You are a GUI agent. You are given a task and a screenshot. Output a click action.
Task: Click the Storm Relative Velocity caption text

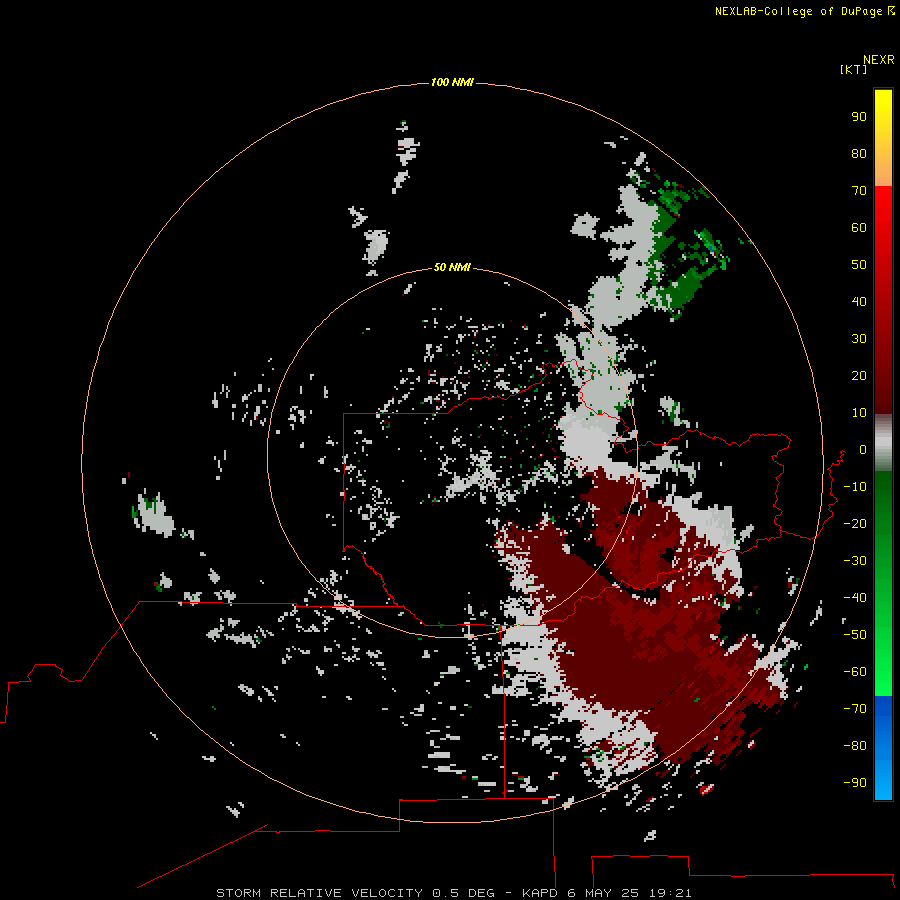tap(454, 893)
